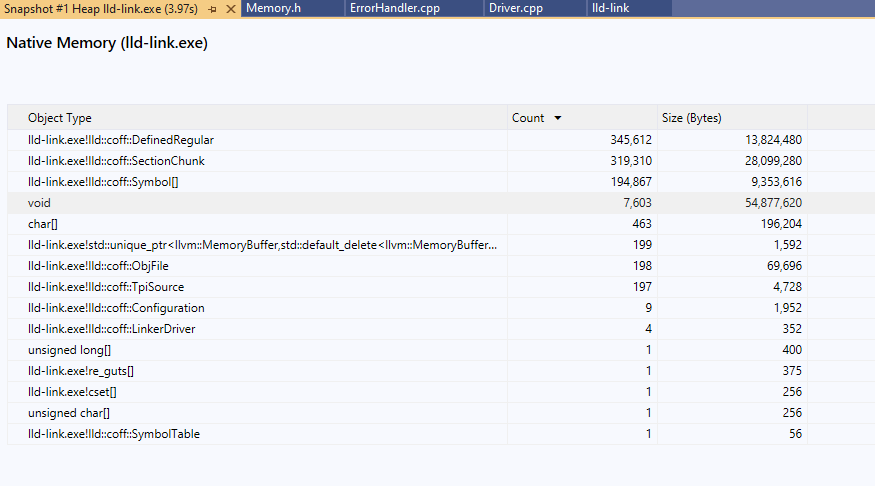Click size value 9,353,616
The width and height of the screenshot is (875, 486).
[776, 182]
